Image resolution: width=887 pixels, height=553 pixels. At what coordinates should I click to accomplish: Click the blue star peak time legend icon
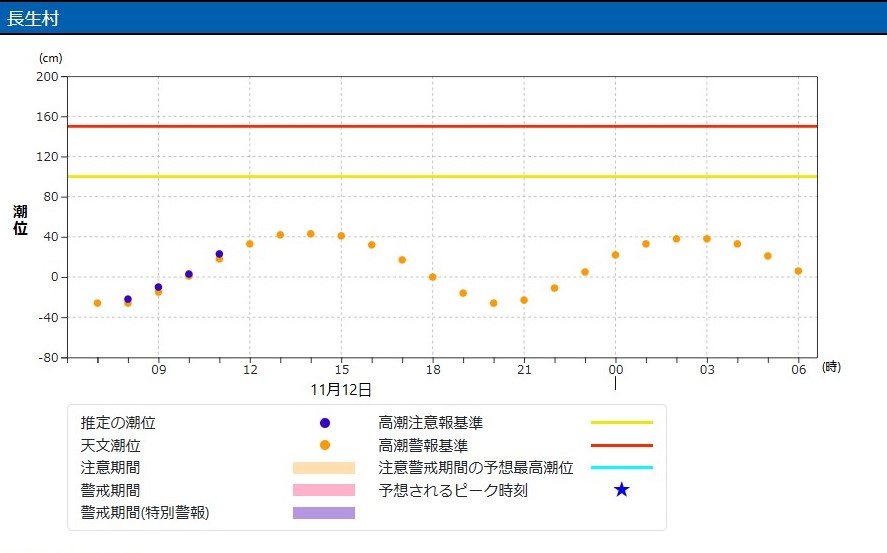(x=622, y=490)
